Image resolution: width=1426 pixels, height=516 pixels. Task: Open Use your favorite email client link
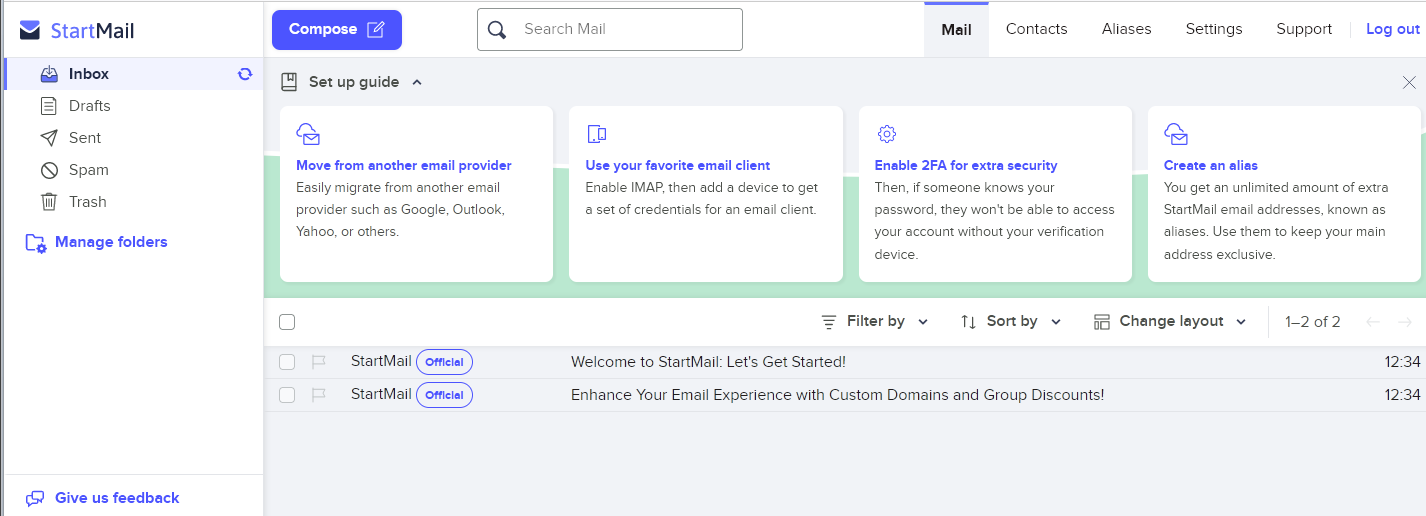click(678, 165)
